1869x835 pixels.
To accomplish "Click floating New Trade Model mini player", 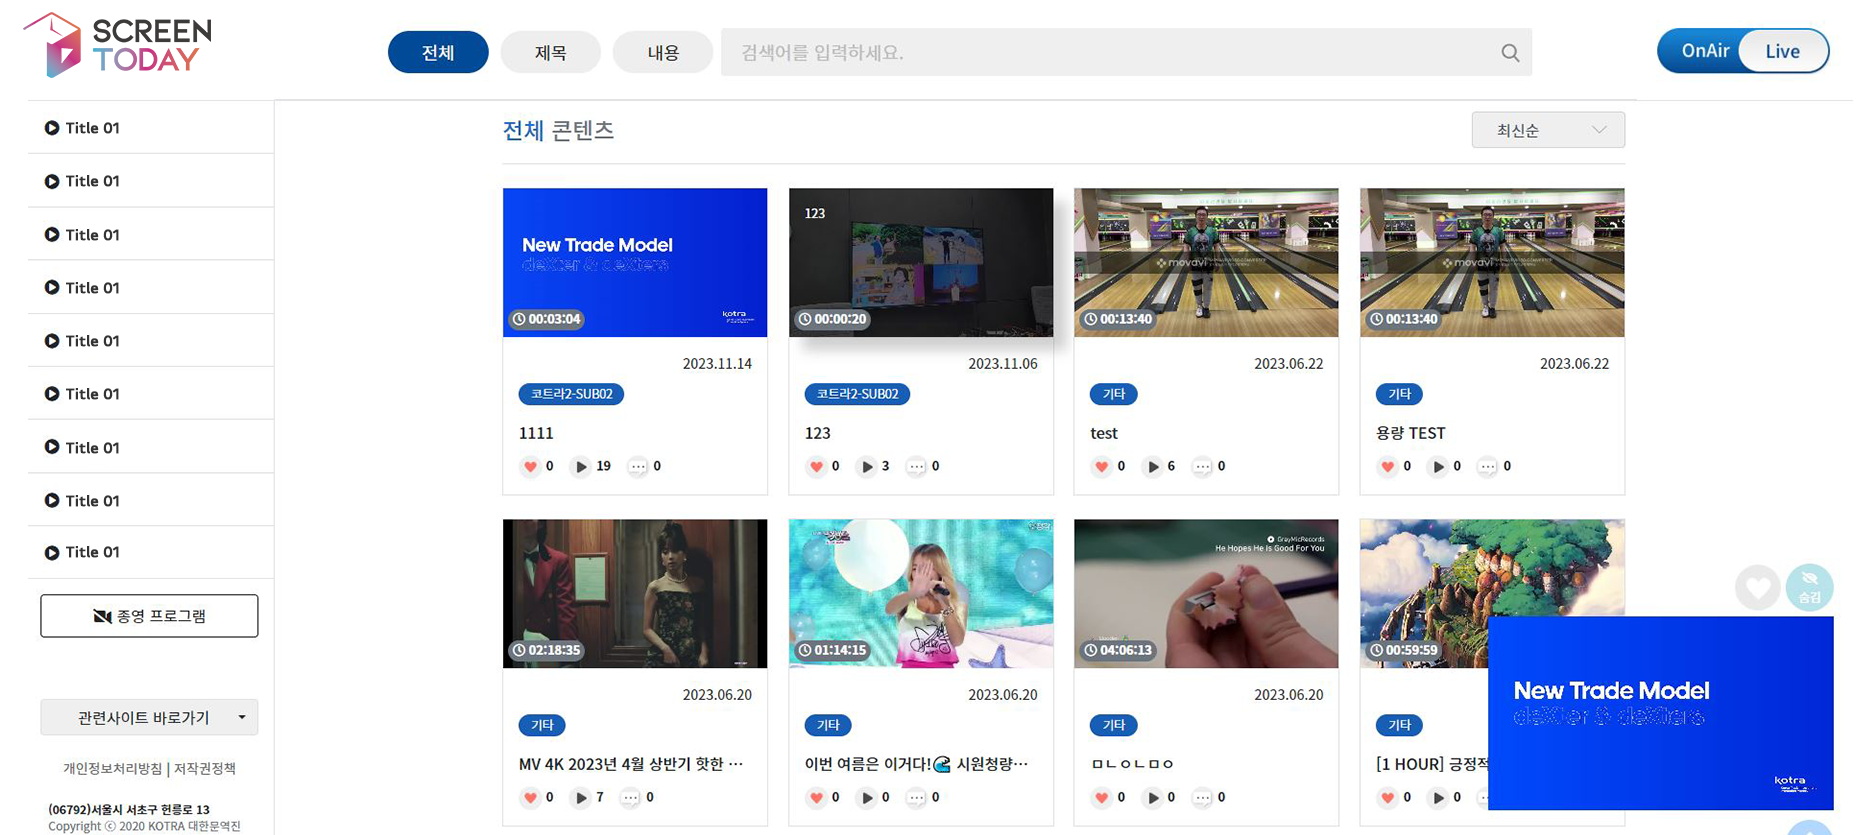I will (x=1661, y=713).
